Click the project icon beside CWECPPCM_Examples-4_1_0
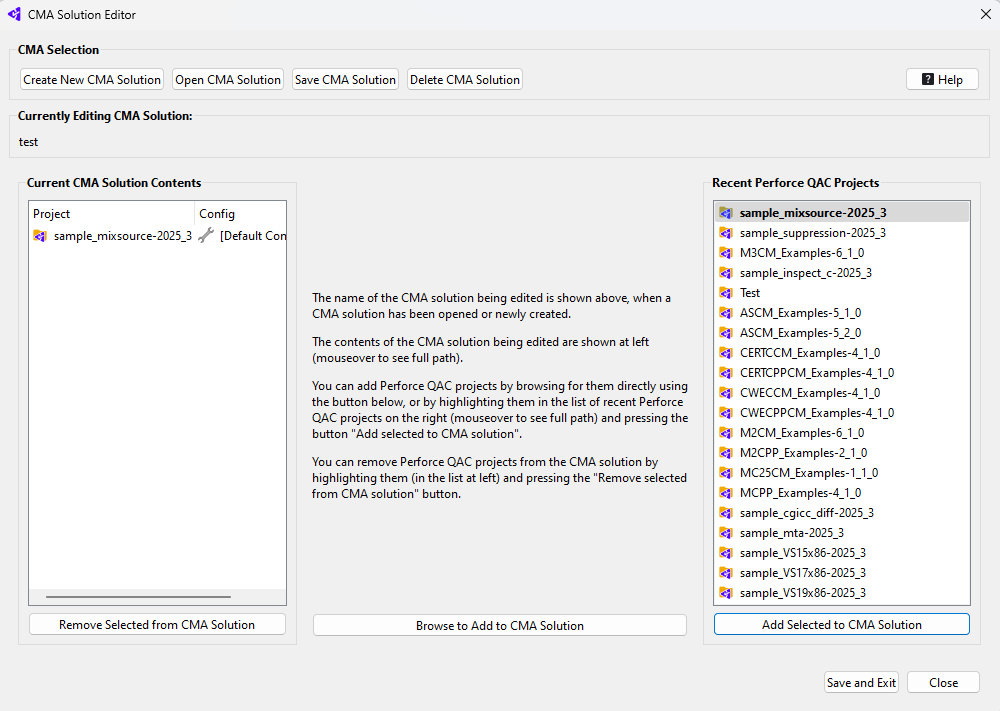The image size is (1000, 711). click(x=726, y=413)
